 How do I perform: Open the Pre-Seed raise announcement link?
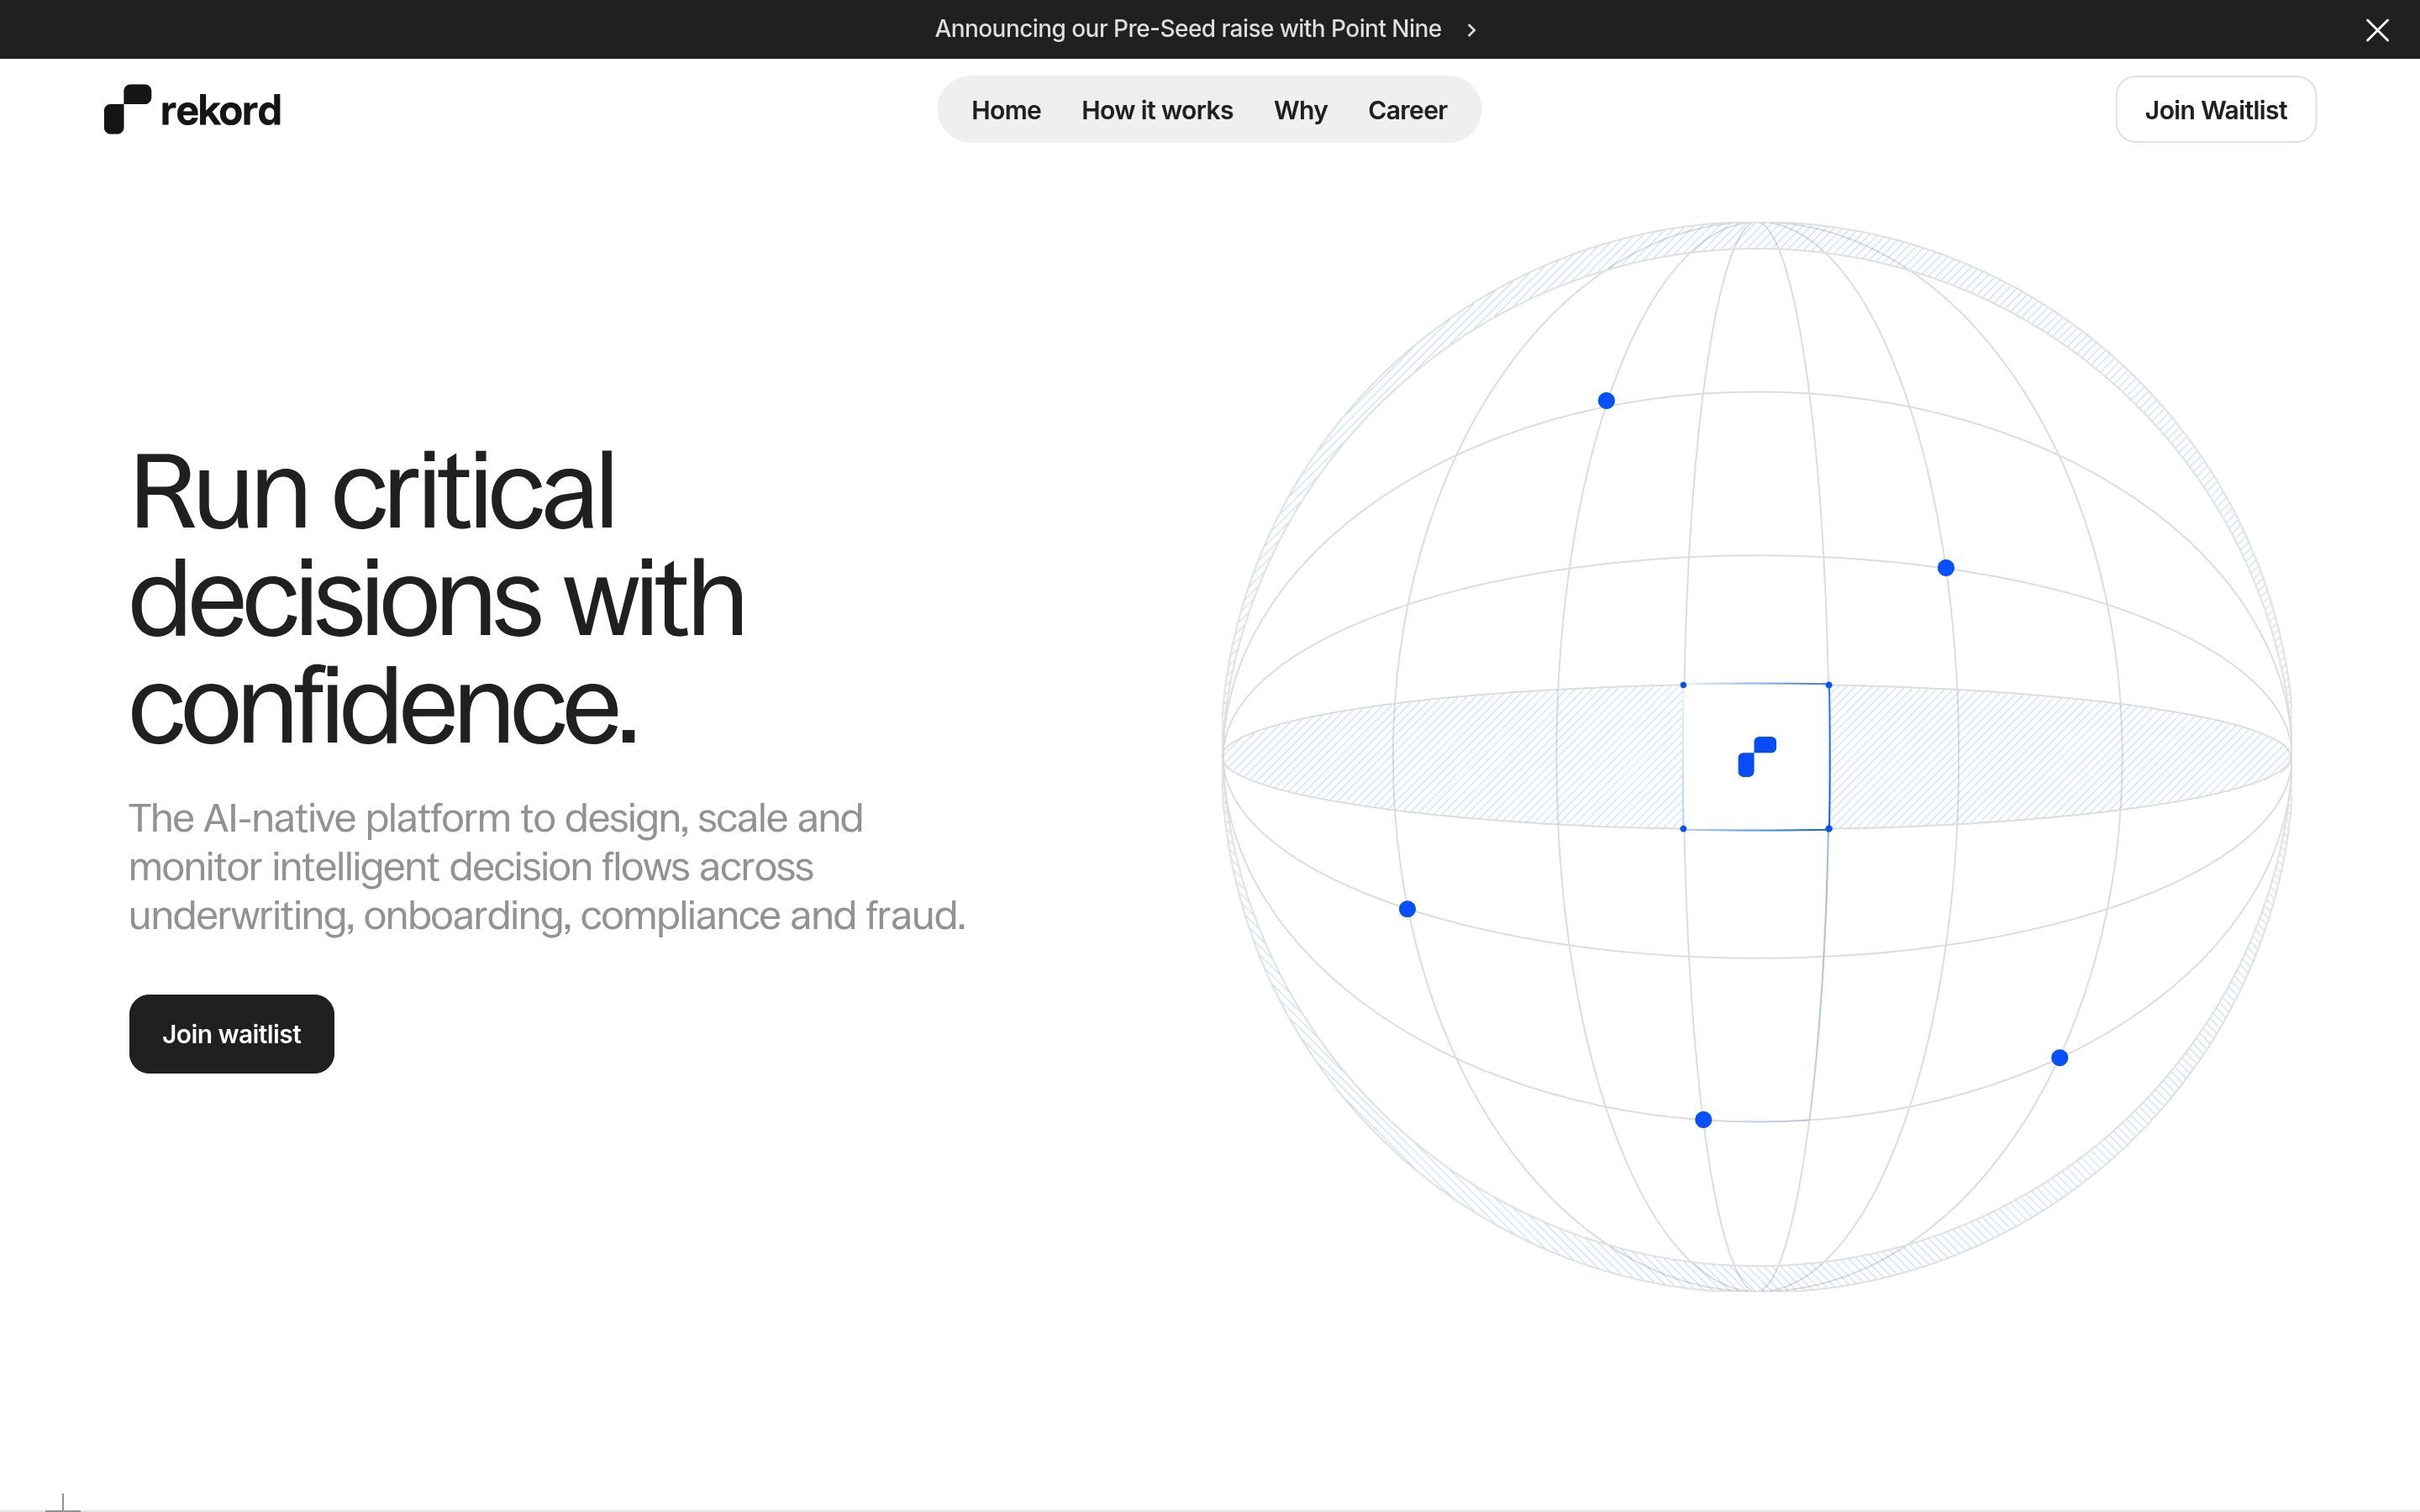tap(1187, 29)
